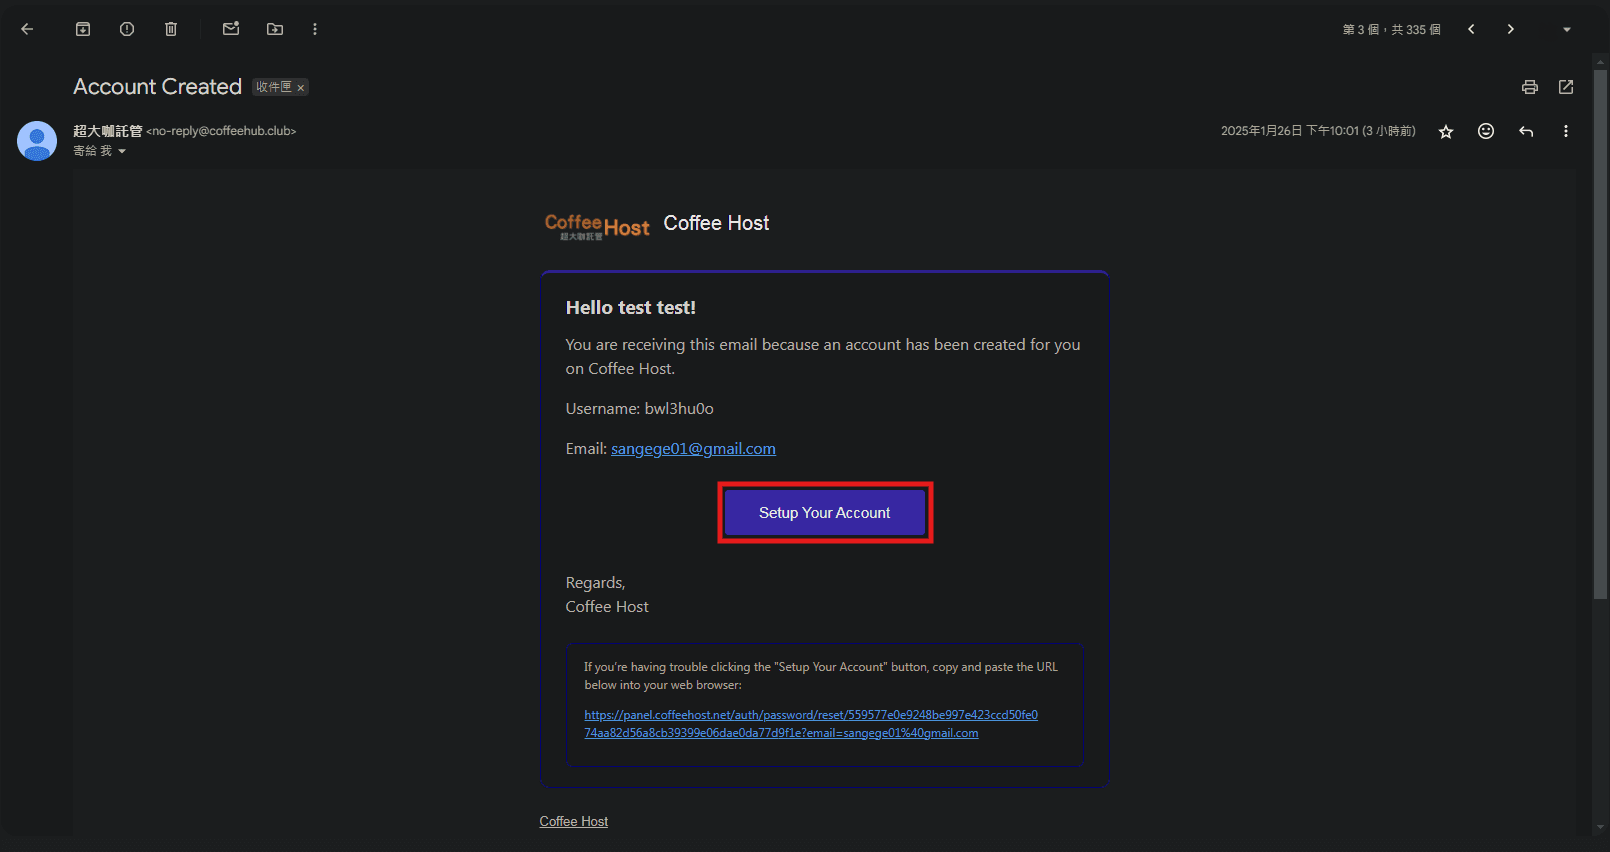The image size is (1610, 852).
Task: Mark this email as unread
Action: pos(231,29)
